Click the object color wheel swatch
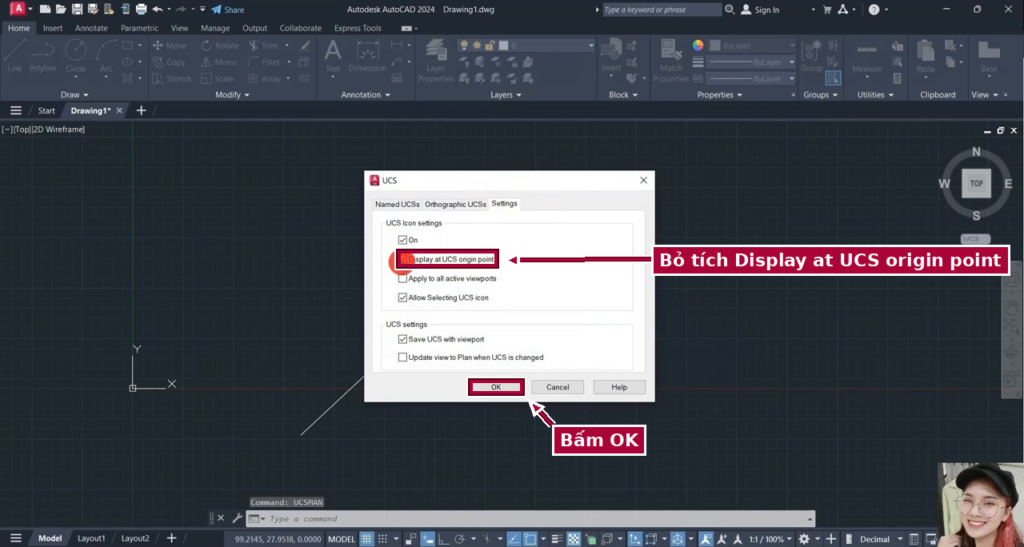 coord(698,45)
